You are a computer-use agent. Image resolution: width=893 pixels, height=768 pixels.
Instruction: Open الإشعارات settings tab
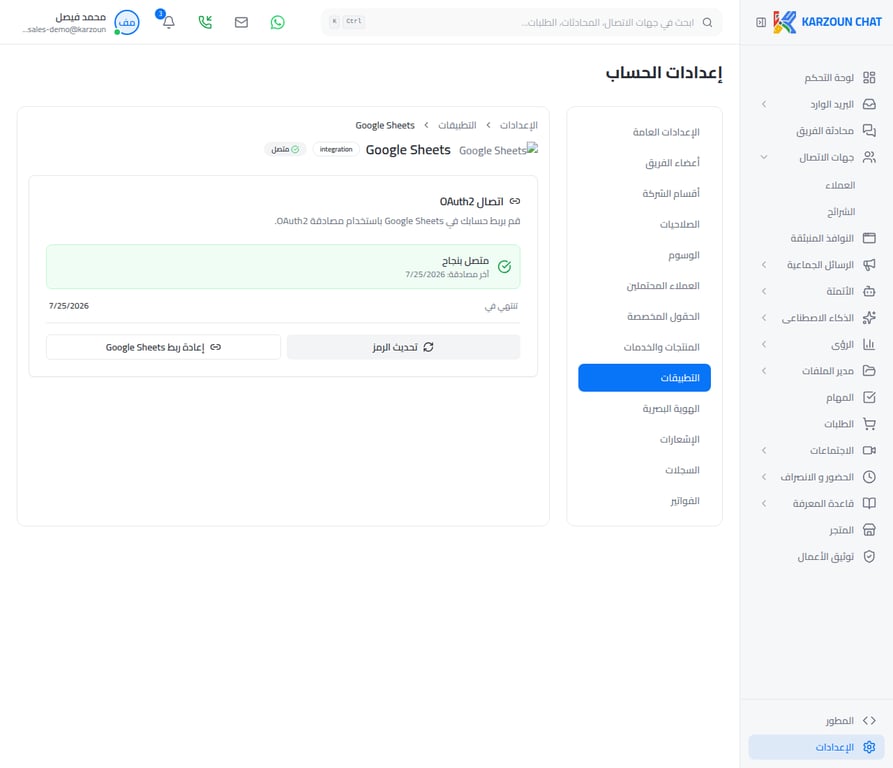[x=644, y=440]
